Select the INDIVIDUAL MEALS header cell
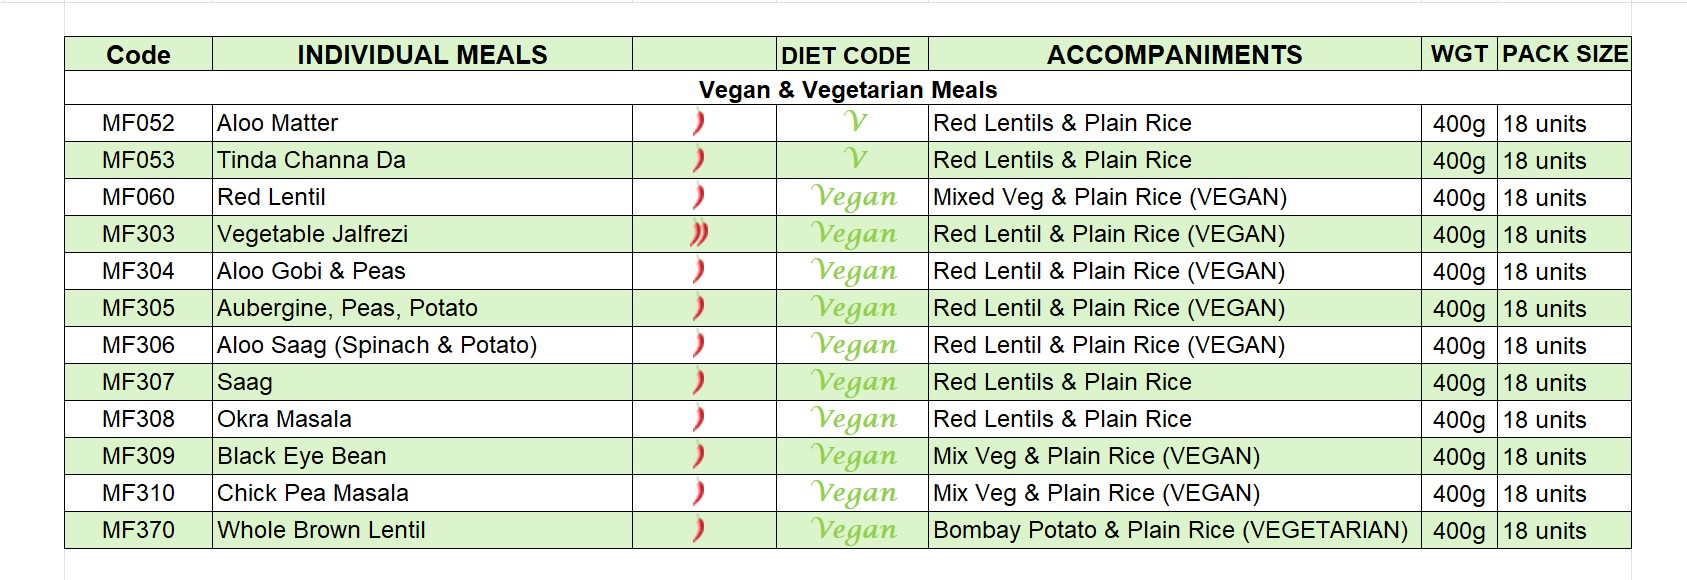This screenshot has height=580, width=1687. click(422, 54)
